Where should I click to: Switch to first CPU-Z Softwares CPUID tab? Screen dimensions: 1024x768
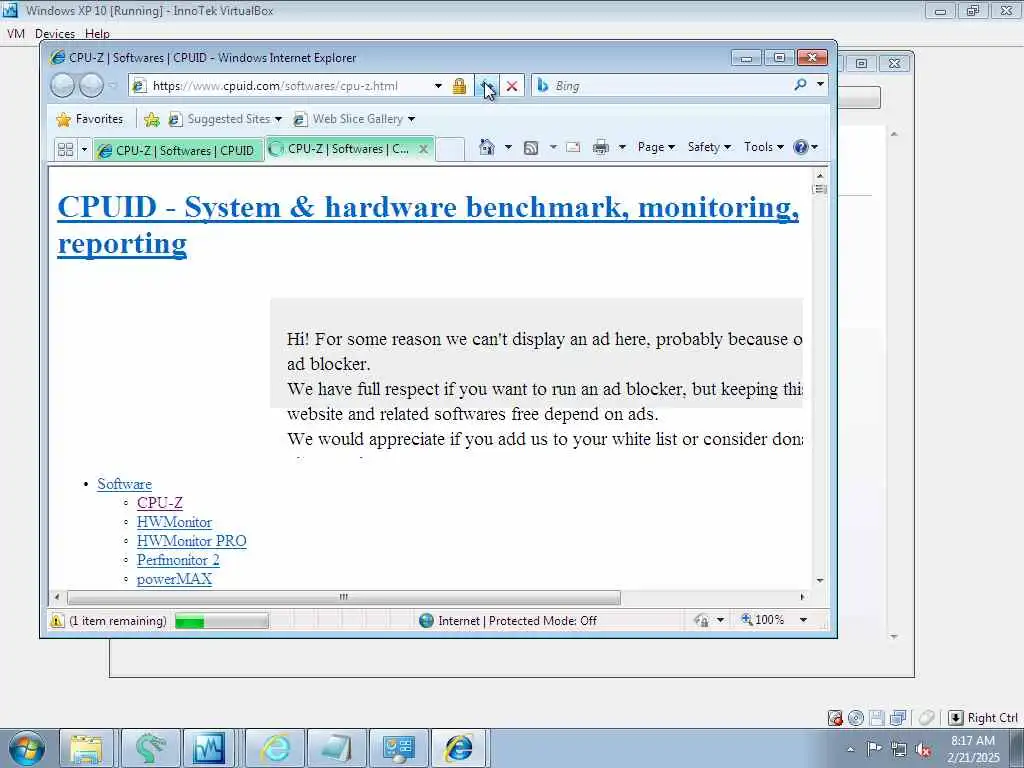coord(178,150)
